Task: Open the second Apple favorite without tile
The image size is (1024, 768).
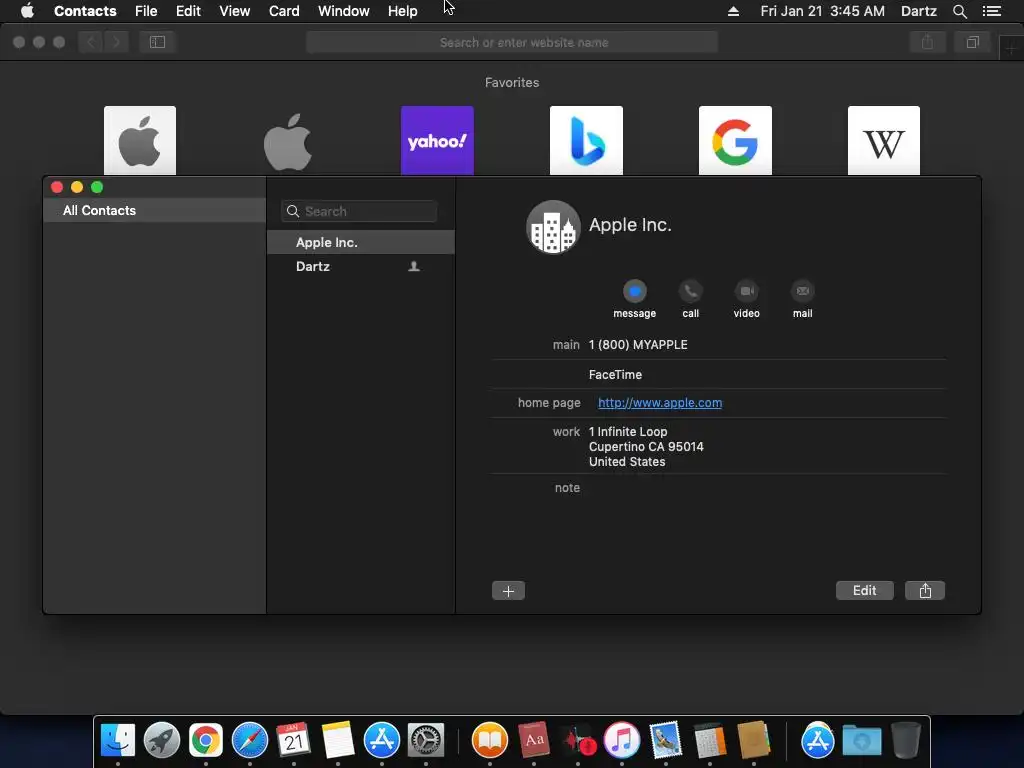Action: pyautogui.click(x=288, y=142)
